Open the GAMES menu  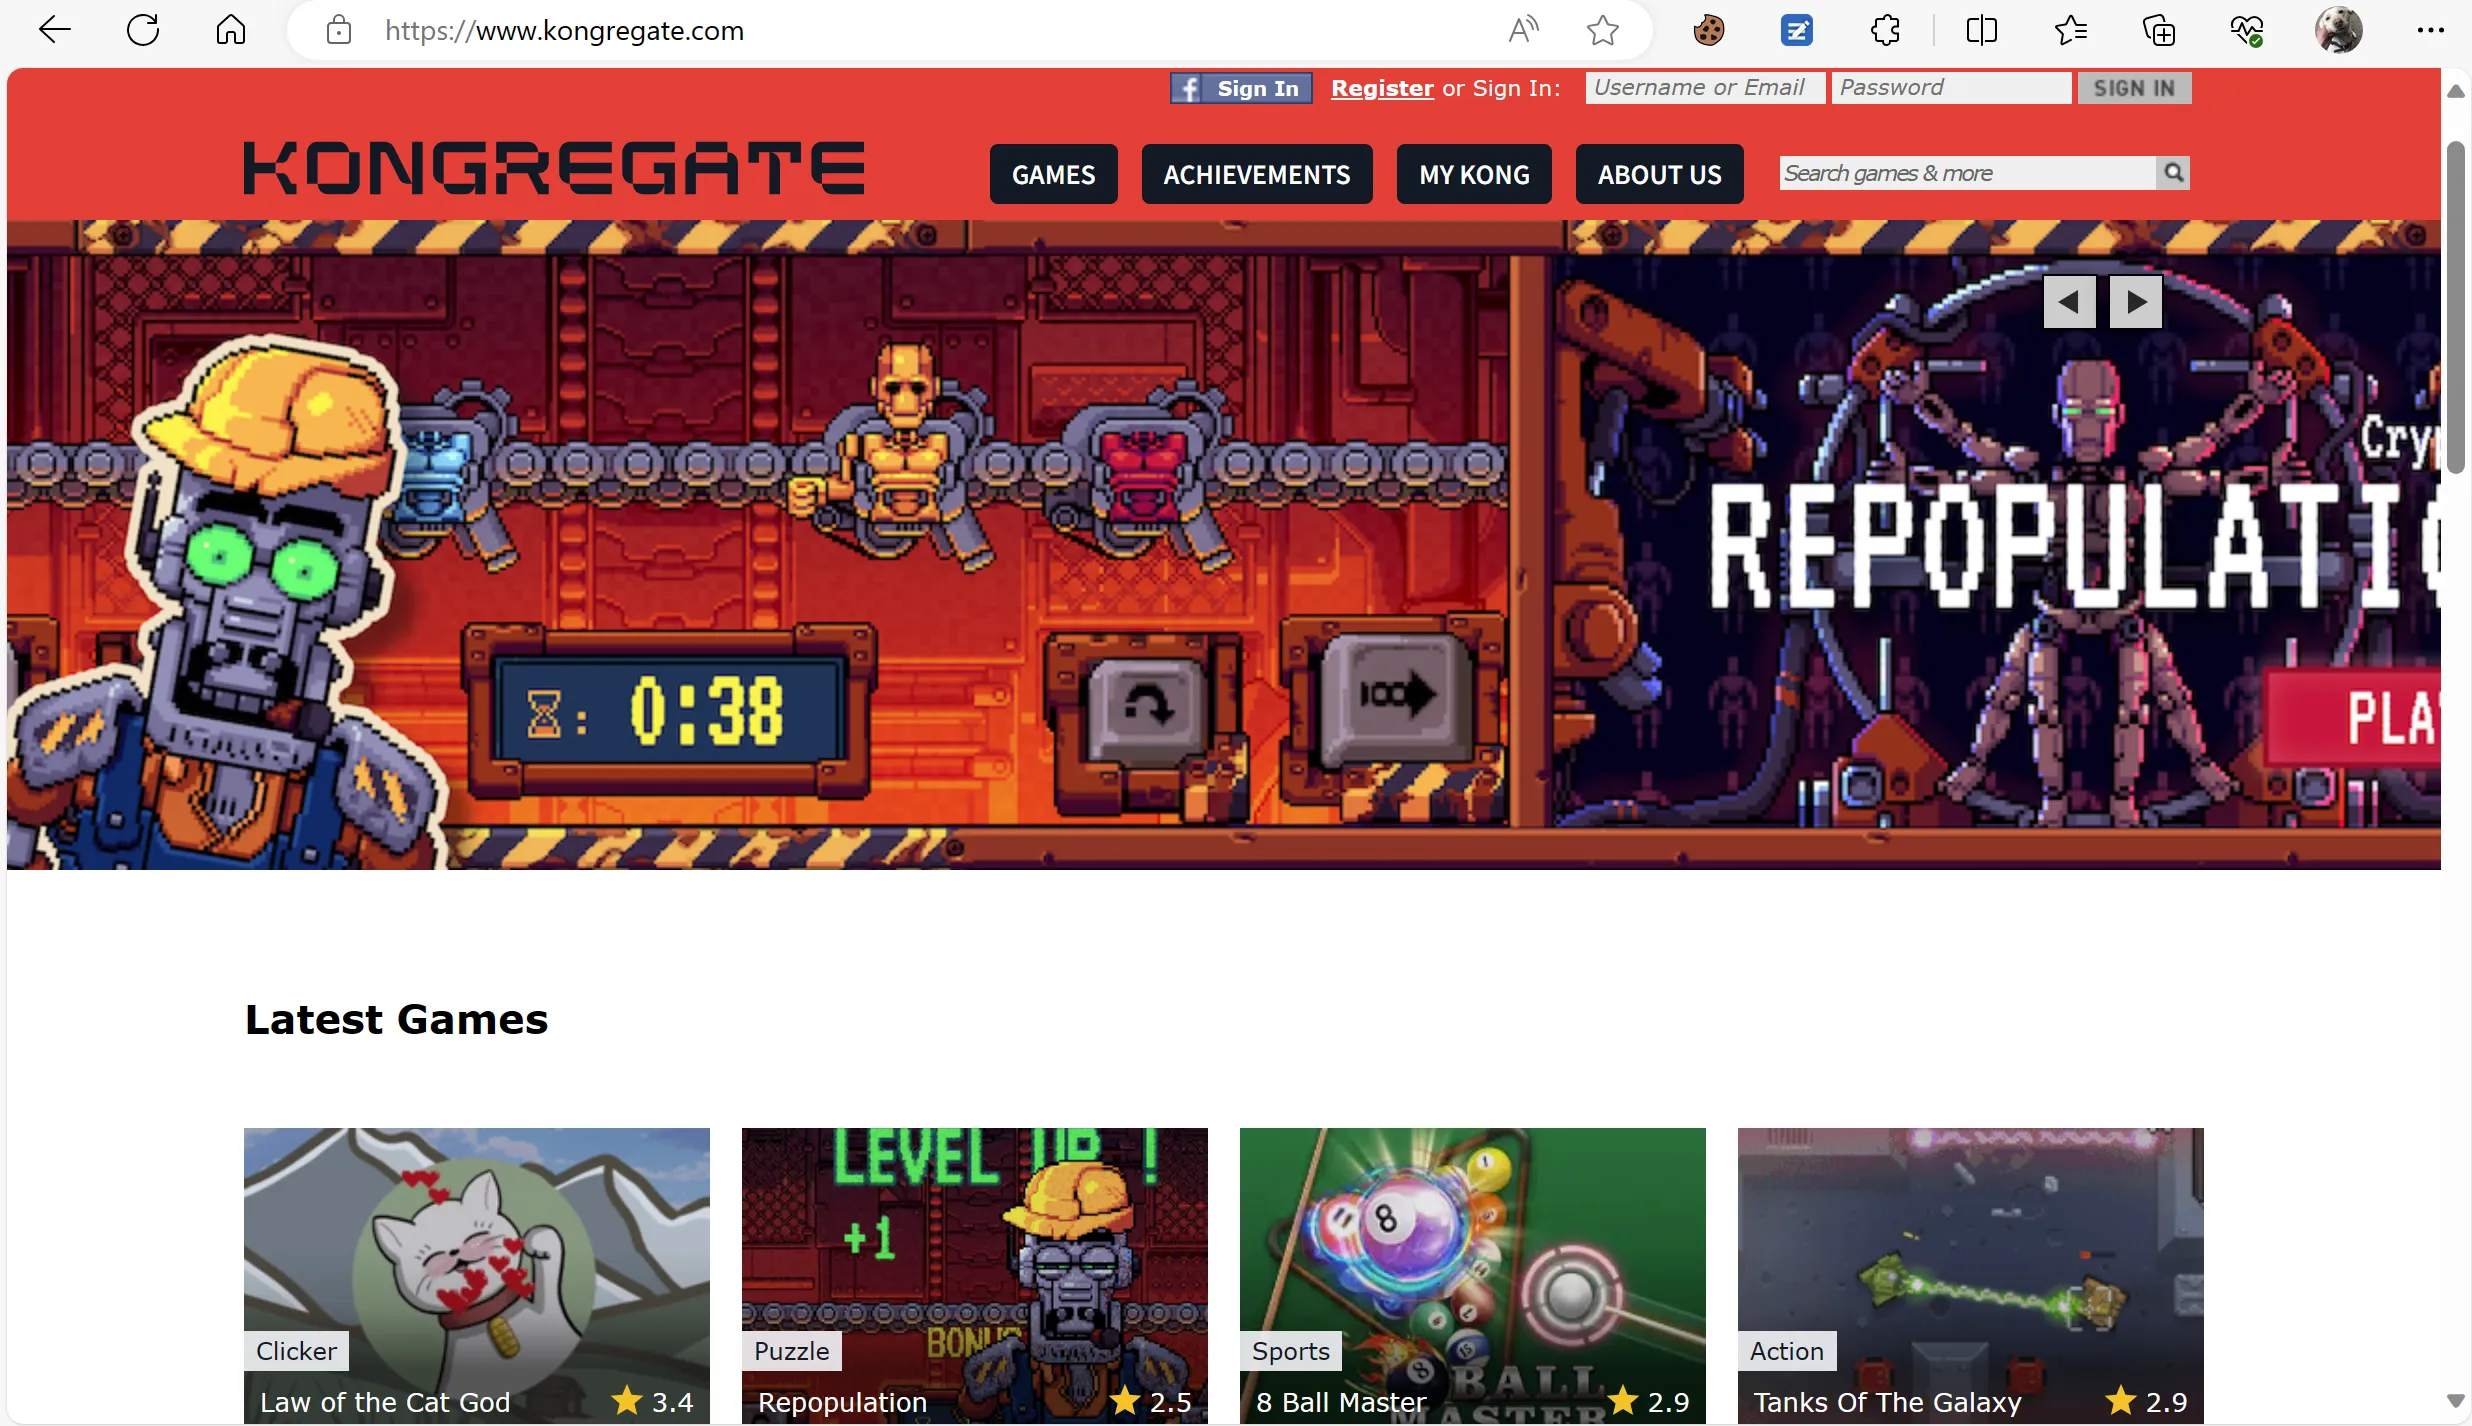pyautogui.click(x=1053, y=174)
